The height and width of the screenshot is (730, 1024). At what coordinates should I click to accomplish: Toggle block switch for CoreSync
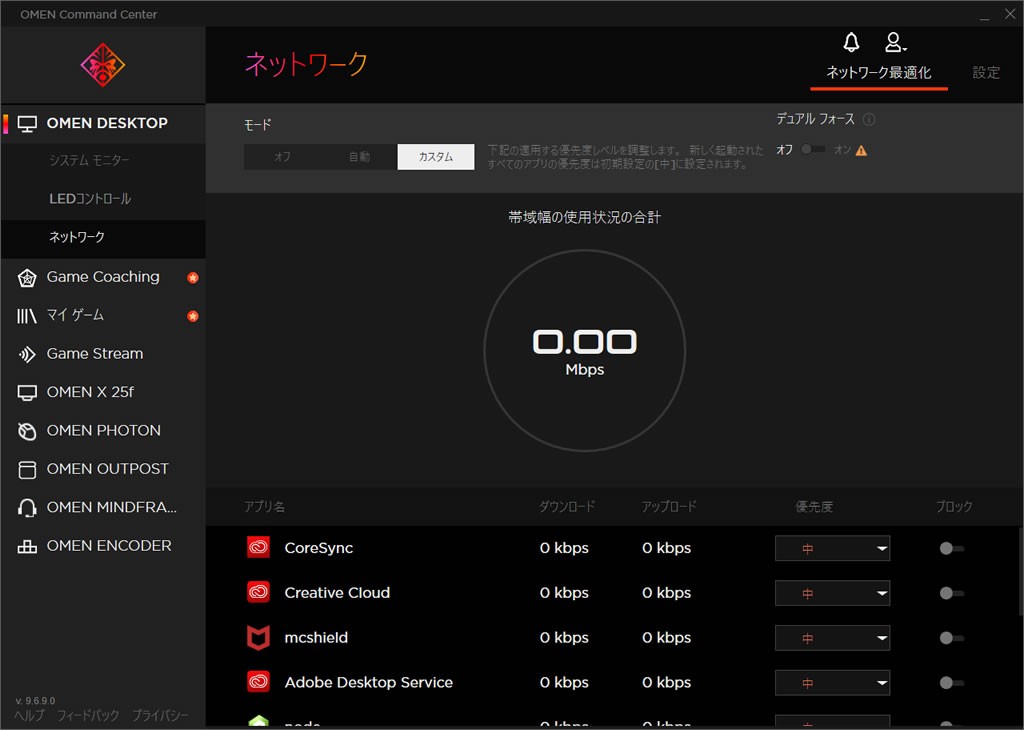952,548
